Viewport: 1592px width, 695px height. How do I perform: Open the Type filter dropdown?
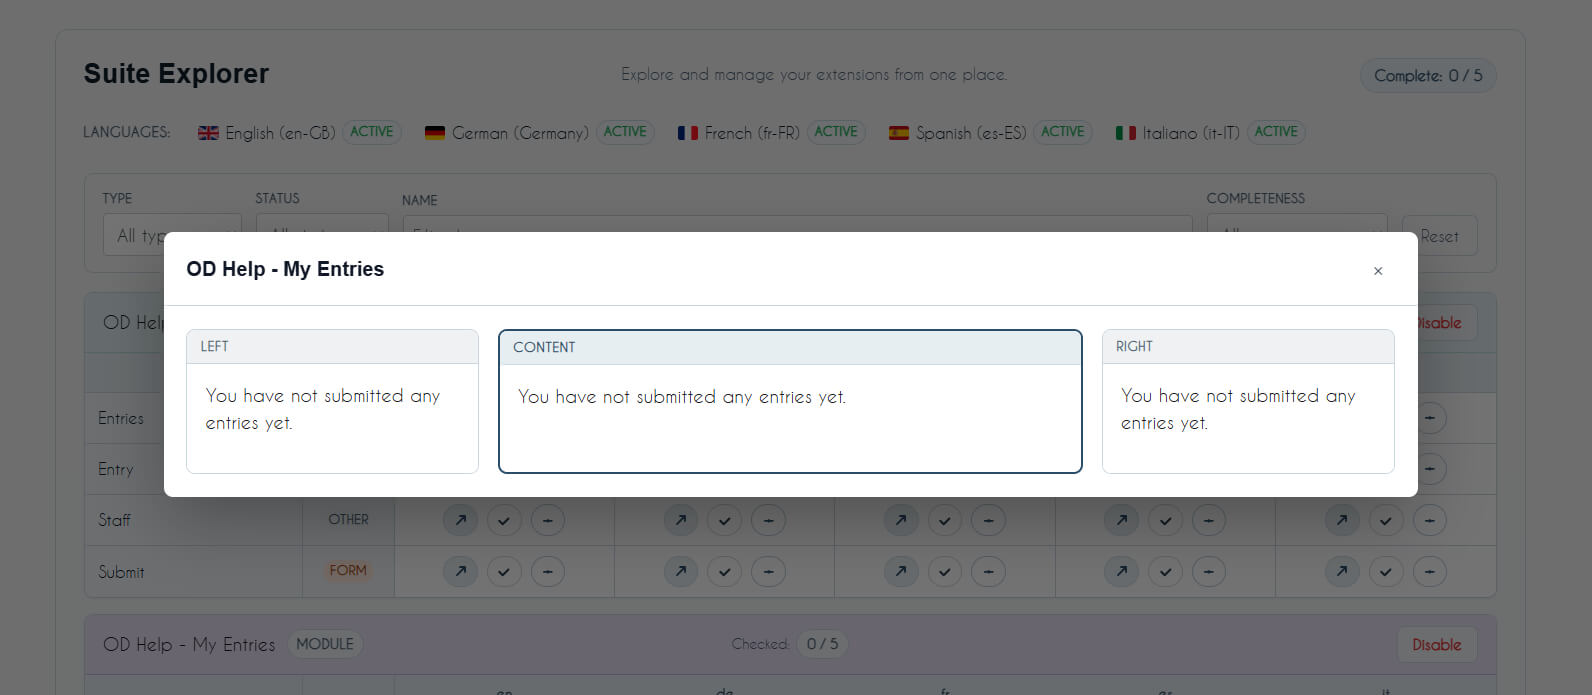172,224
